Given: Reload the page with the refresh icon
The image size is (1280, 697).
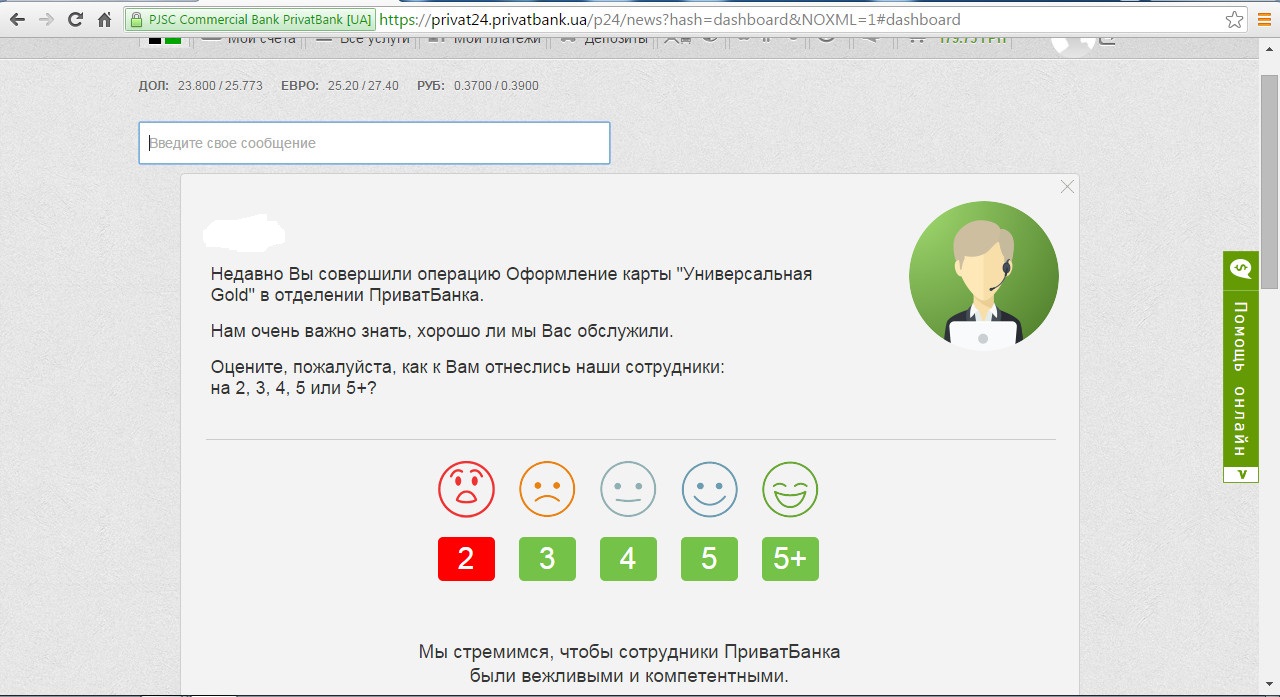Looking at the screenshot, I should [75, 19].
